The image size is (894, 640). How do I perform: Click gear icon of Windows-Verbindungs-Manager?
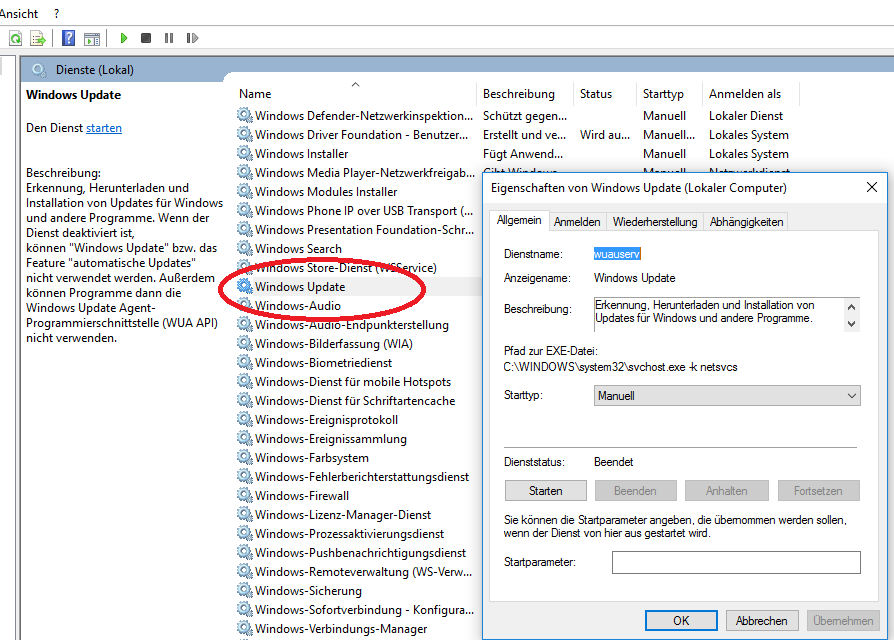coord(245,628)
